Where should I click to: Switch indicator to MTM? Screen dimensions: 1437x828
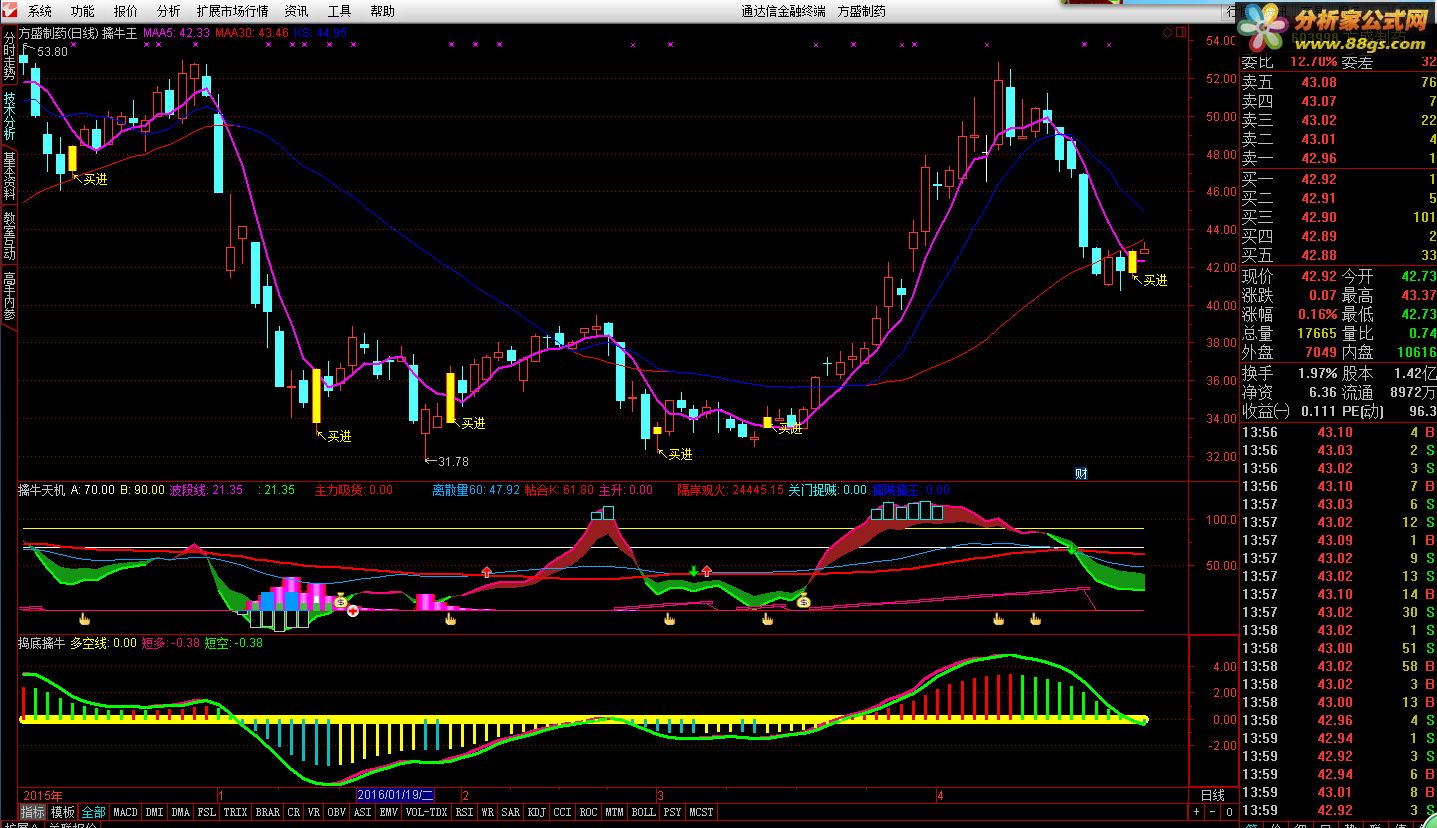615,812
